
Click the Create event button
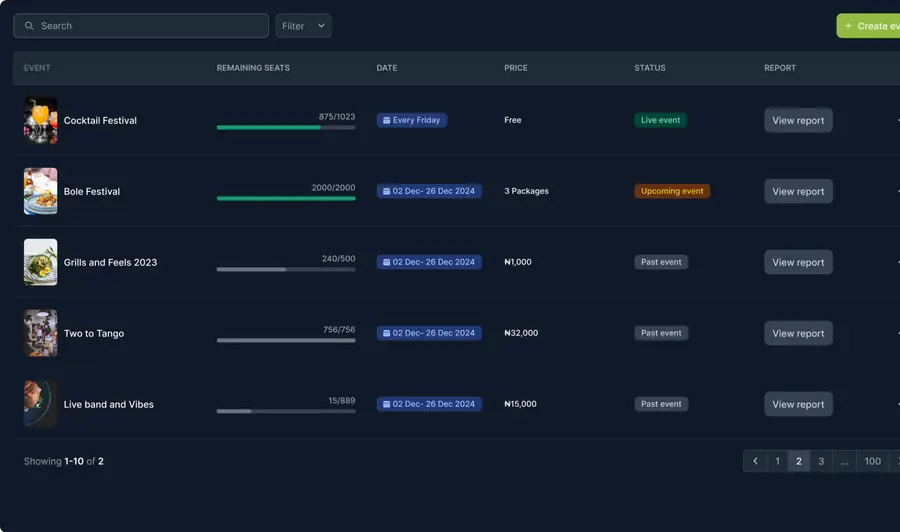[x=868, y=26]
